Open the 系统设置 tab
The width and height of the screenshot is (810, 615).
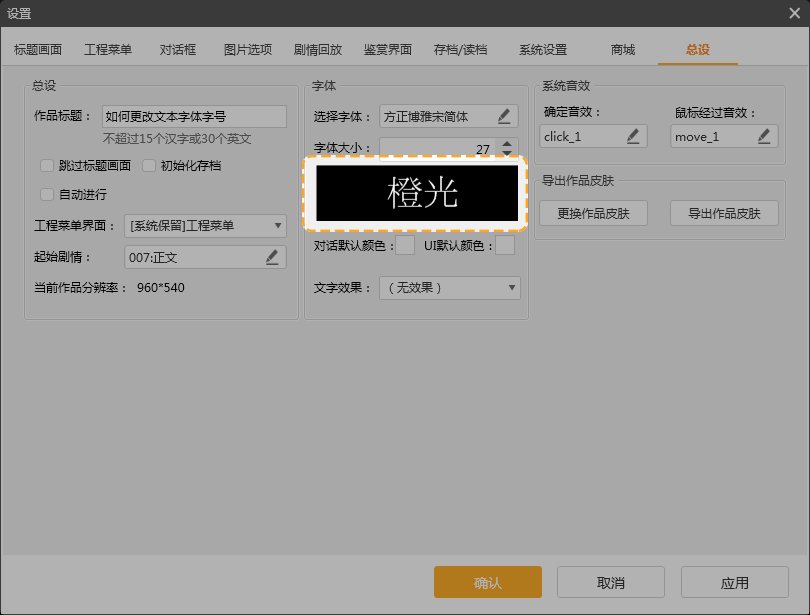543,49
